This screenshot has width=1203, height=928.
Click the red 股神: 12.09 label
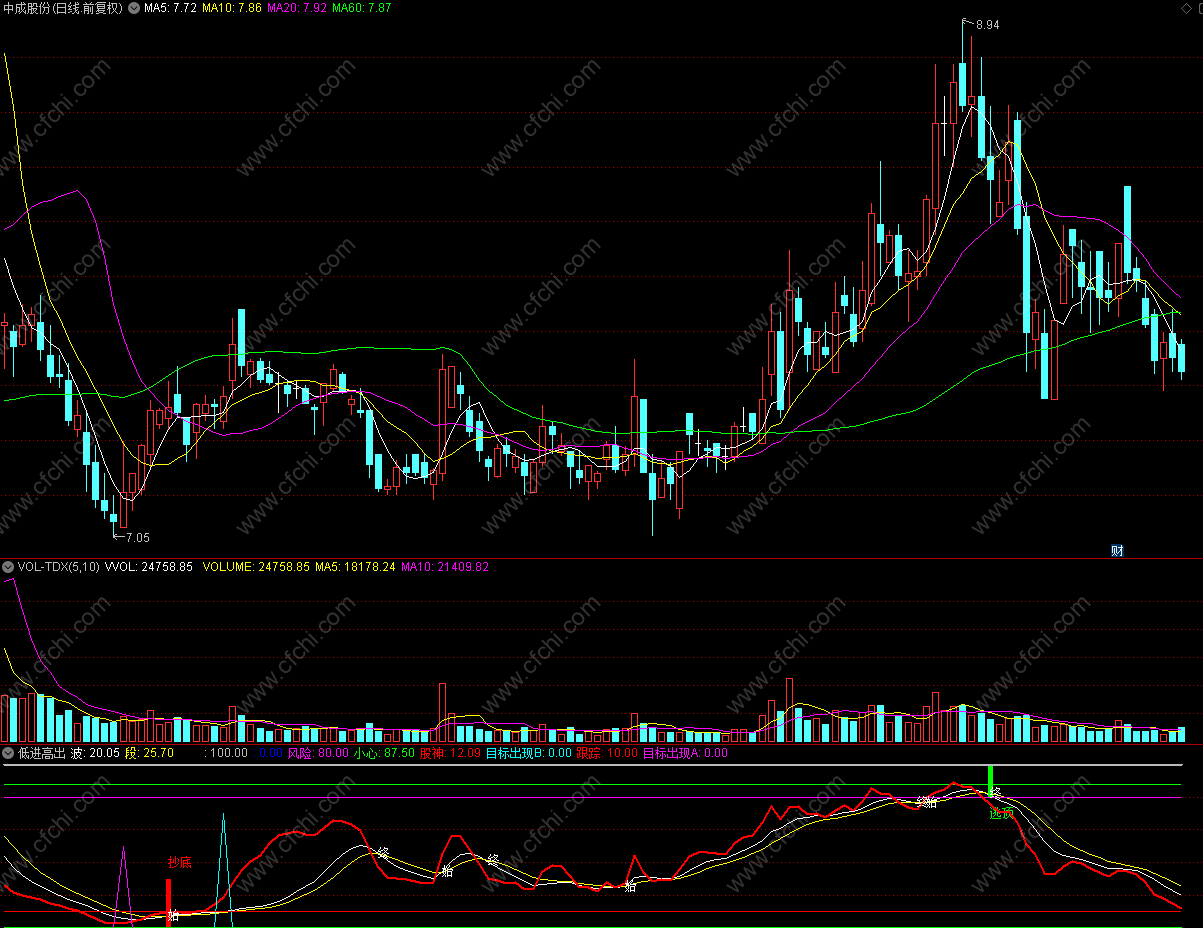pyautogui.click(x=450, y=753)
